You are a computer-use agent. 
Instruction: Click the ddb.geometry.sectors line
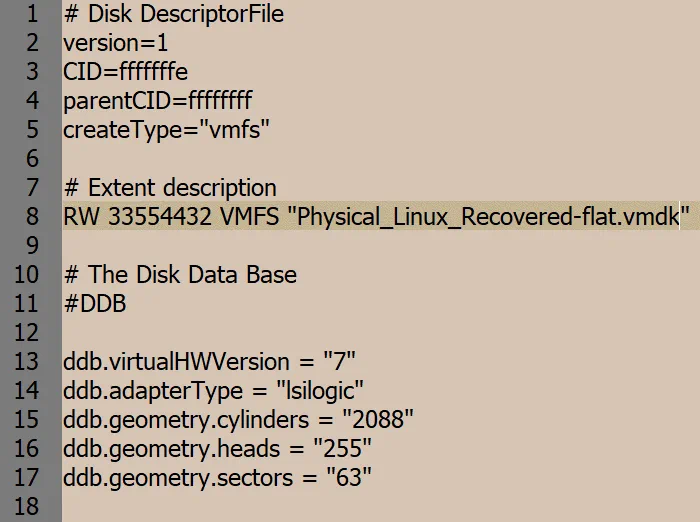tap(217, 477)
